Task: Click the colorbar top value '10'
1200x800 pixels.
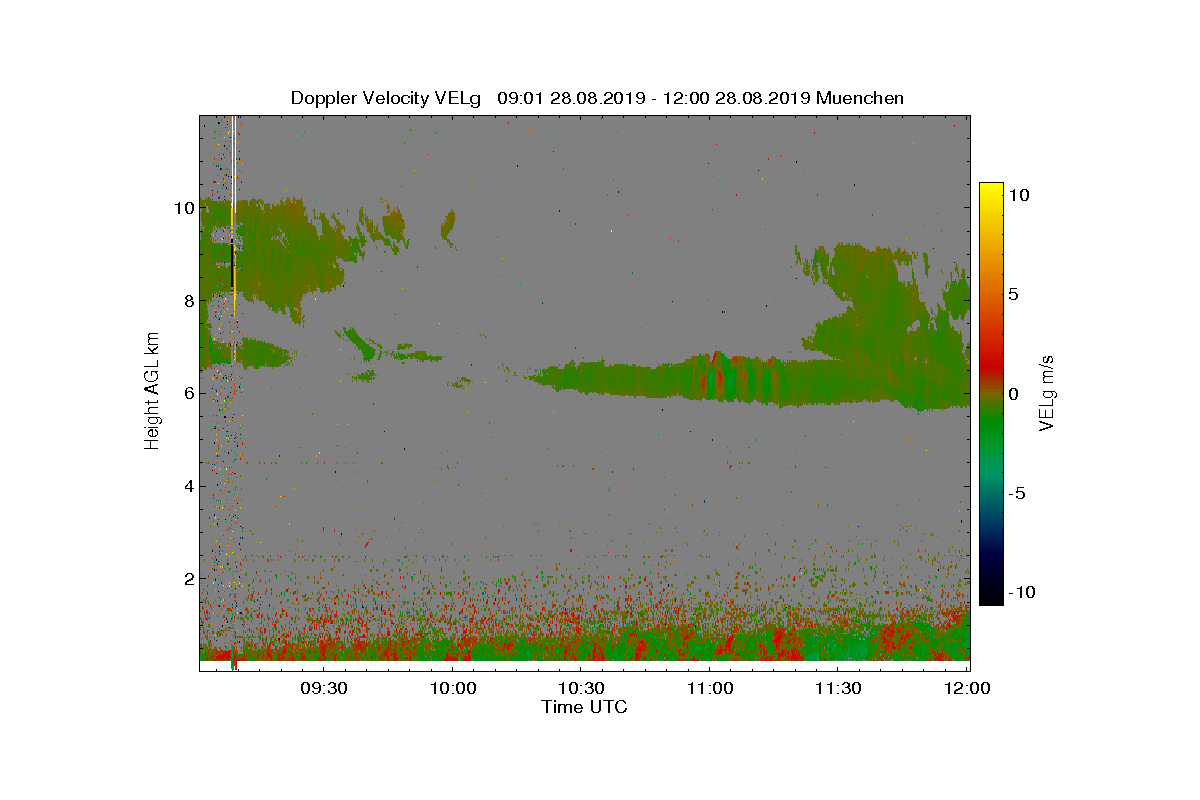Action: [x=1018, y=196]
